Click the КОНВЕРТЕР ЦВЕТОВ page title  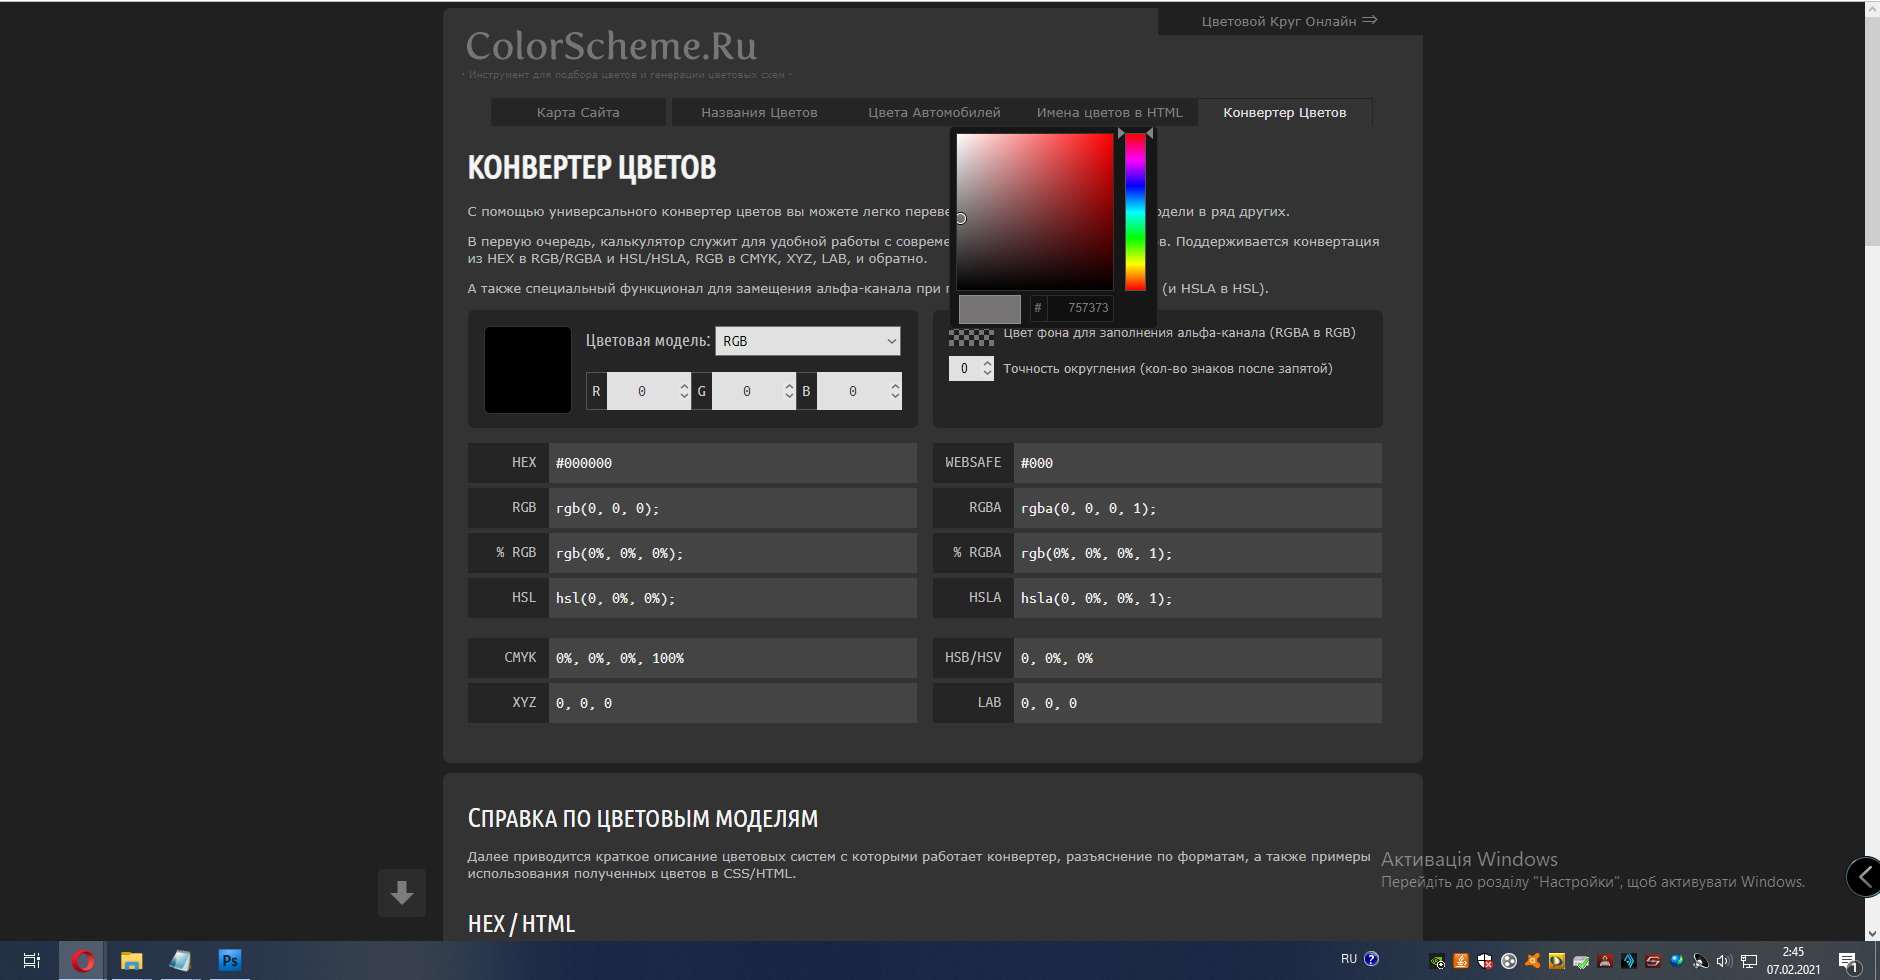(592, 167)
